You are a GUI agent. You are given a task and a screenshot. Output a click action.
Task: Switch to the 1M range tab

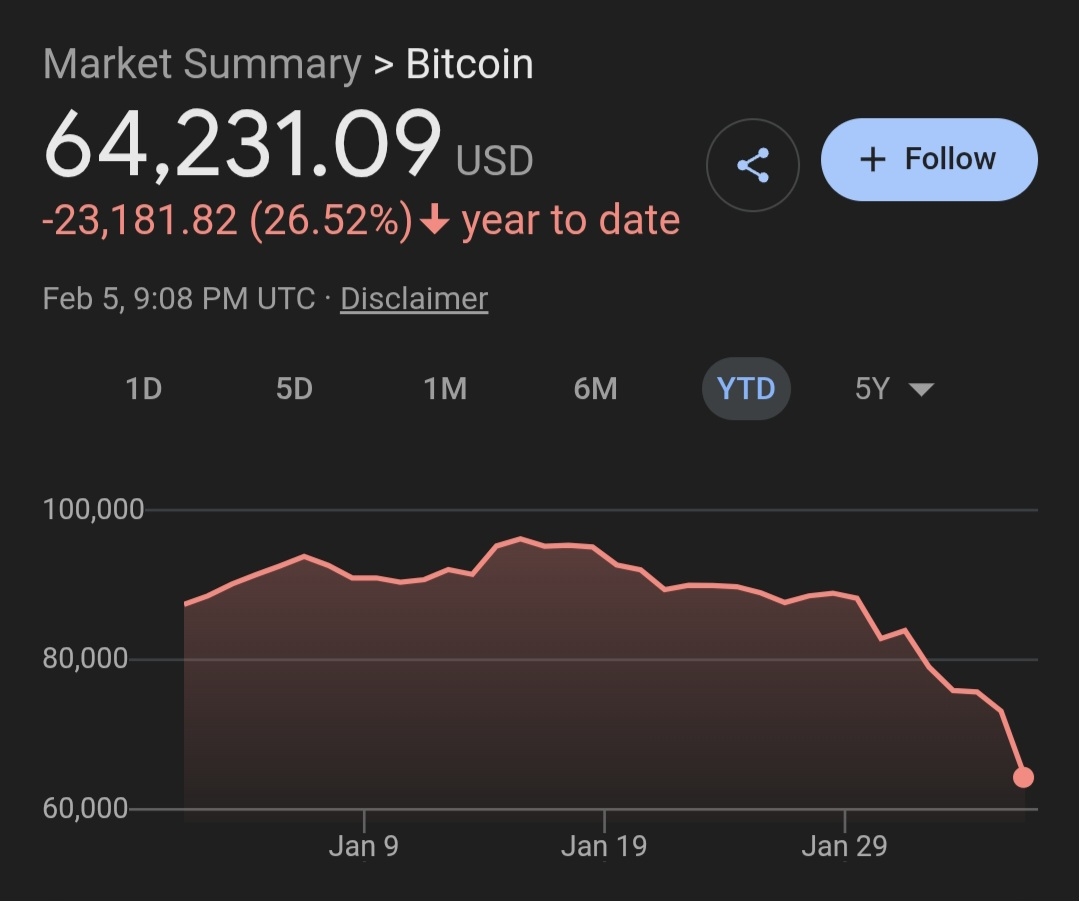click(x=445, y=389)
